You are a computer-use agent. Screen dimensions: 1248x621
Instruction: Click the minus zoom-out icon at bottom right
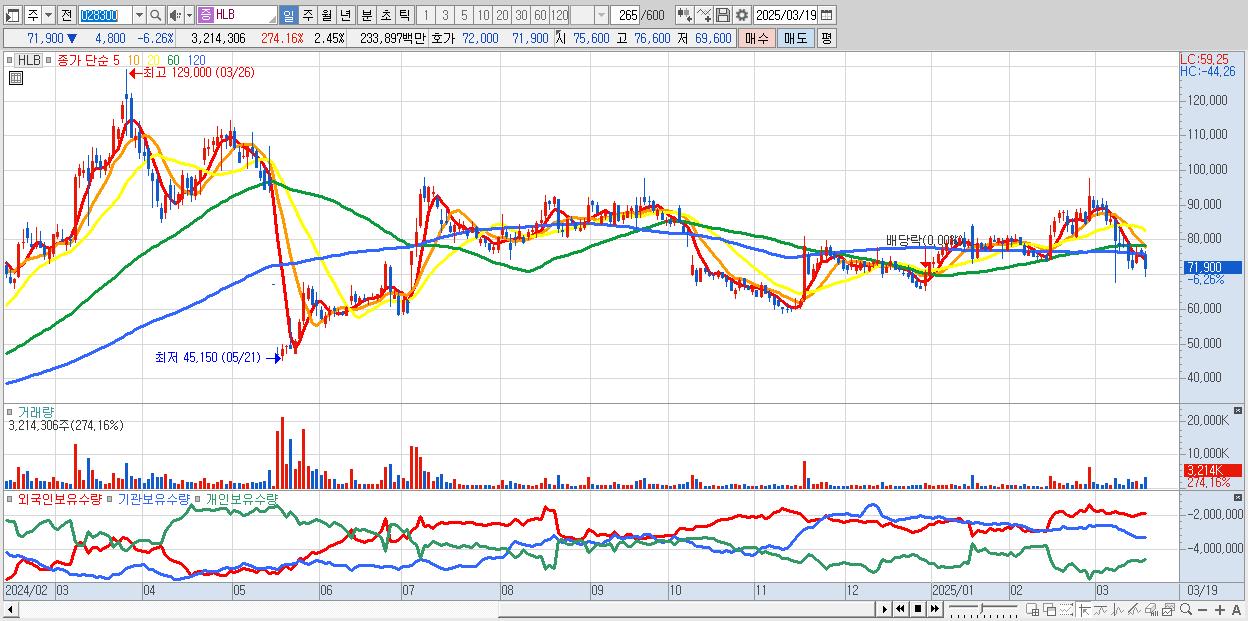pos(1202,610)
